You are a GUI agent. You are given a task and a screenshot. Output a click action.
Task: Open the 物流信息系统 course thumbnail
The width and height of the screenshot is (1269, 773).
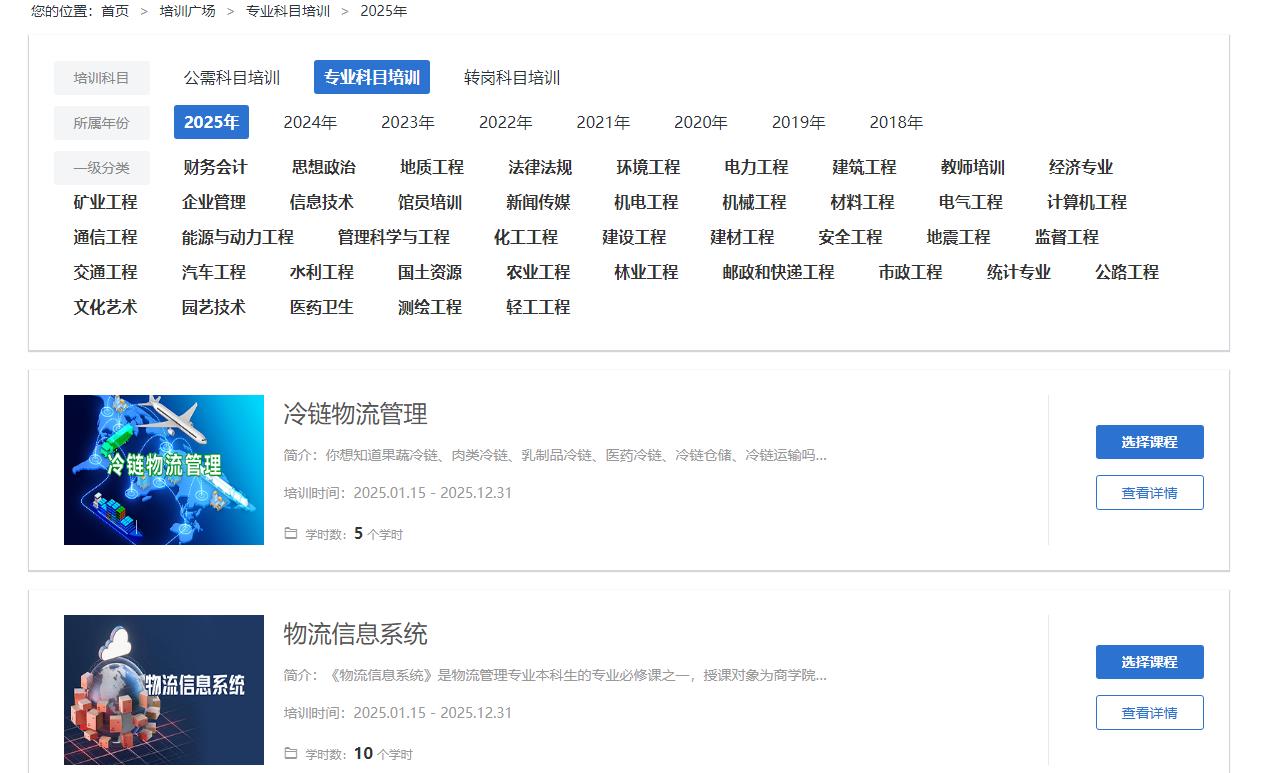point(164,690)
